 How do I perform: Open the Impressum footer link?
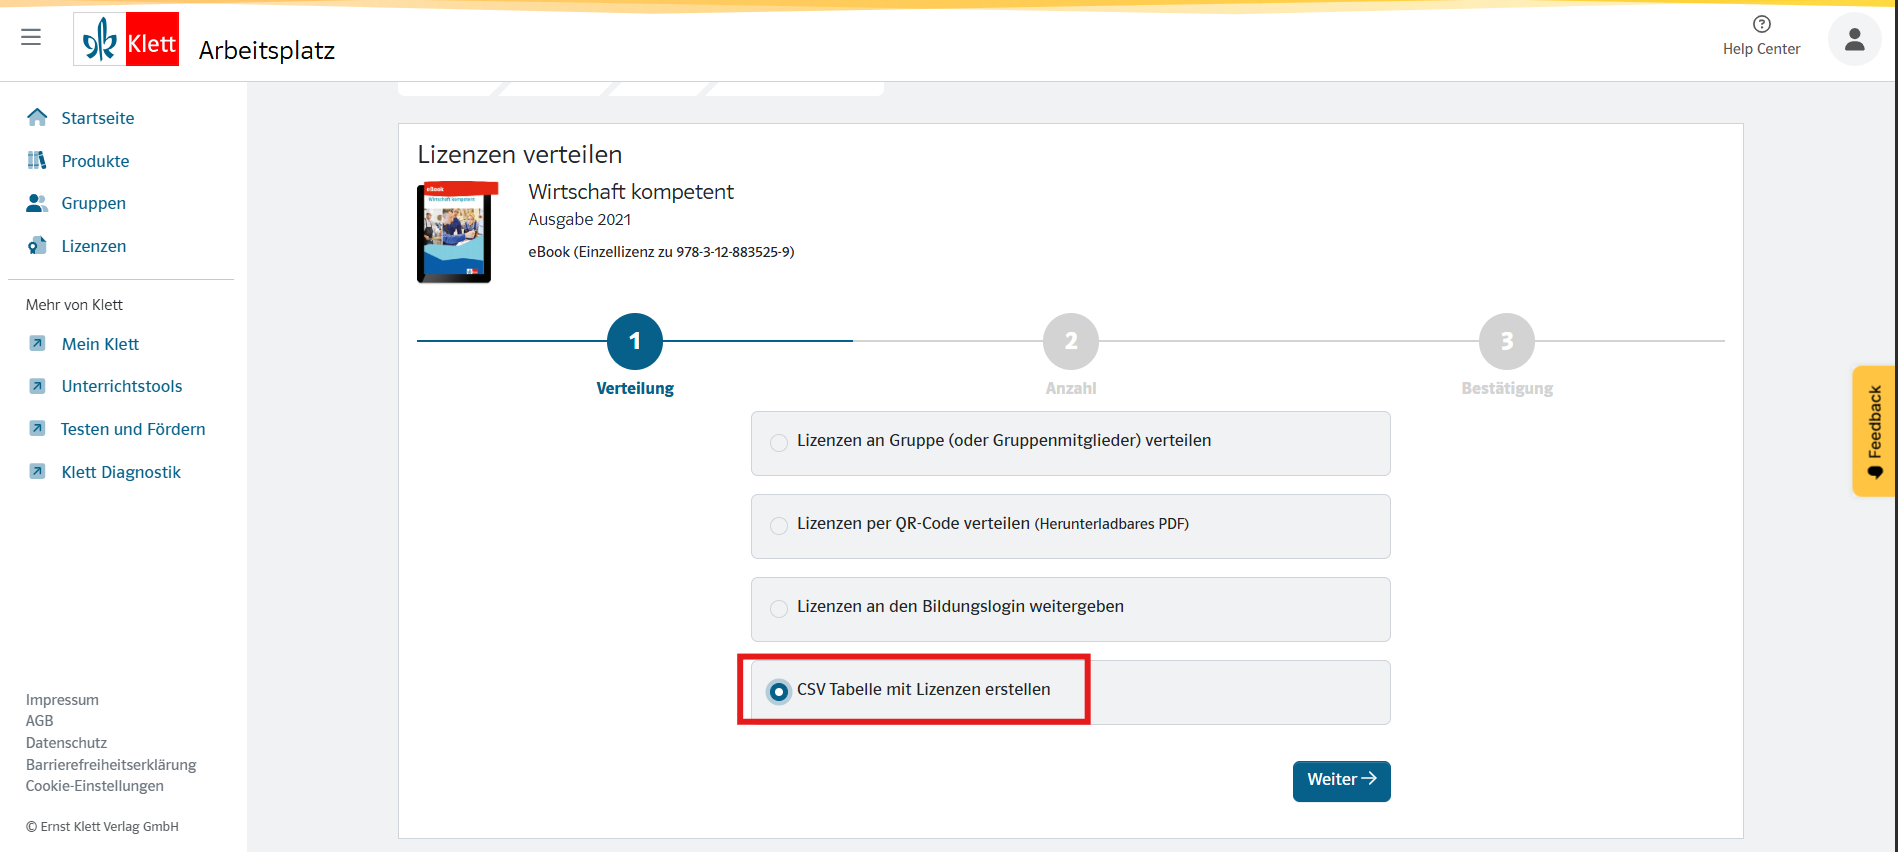point(62,700)
